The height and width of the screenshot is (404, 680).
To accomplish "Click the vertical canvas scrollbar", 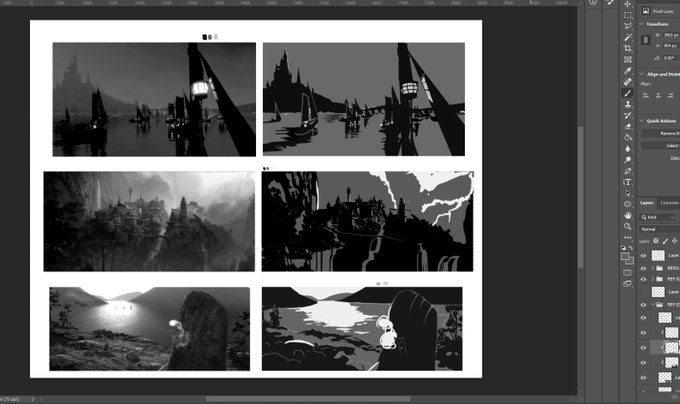I will click(x=581, y=197).
